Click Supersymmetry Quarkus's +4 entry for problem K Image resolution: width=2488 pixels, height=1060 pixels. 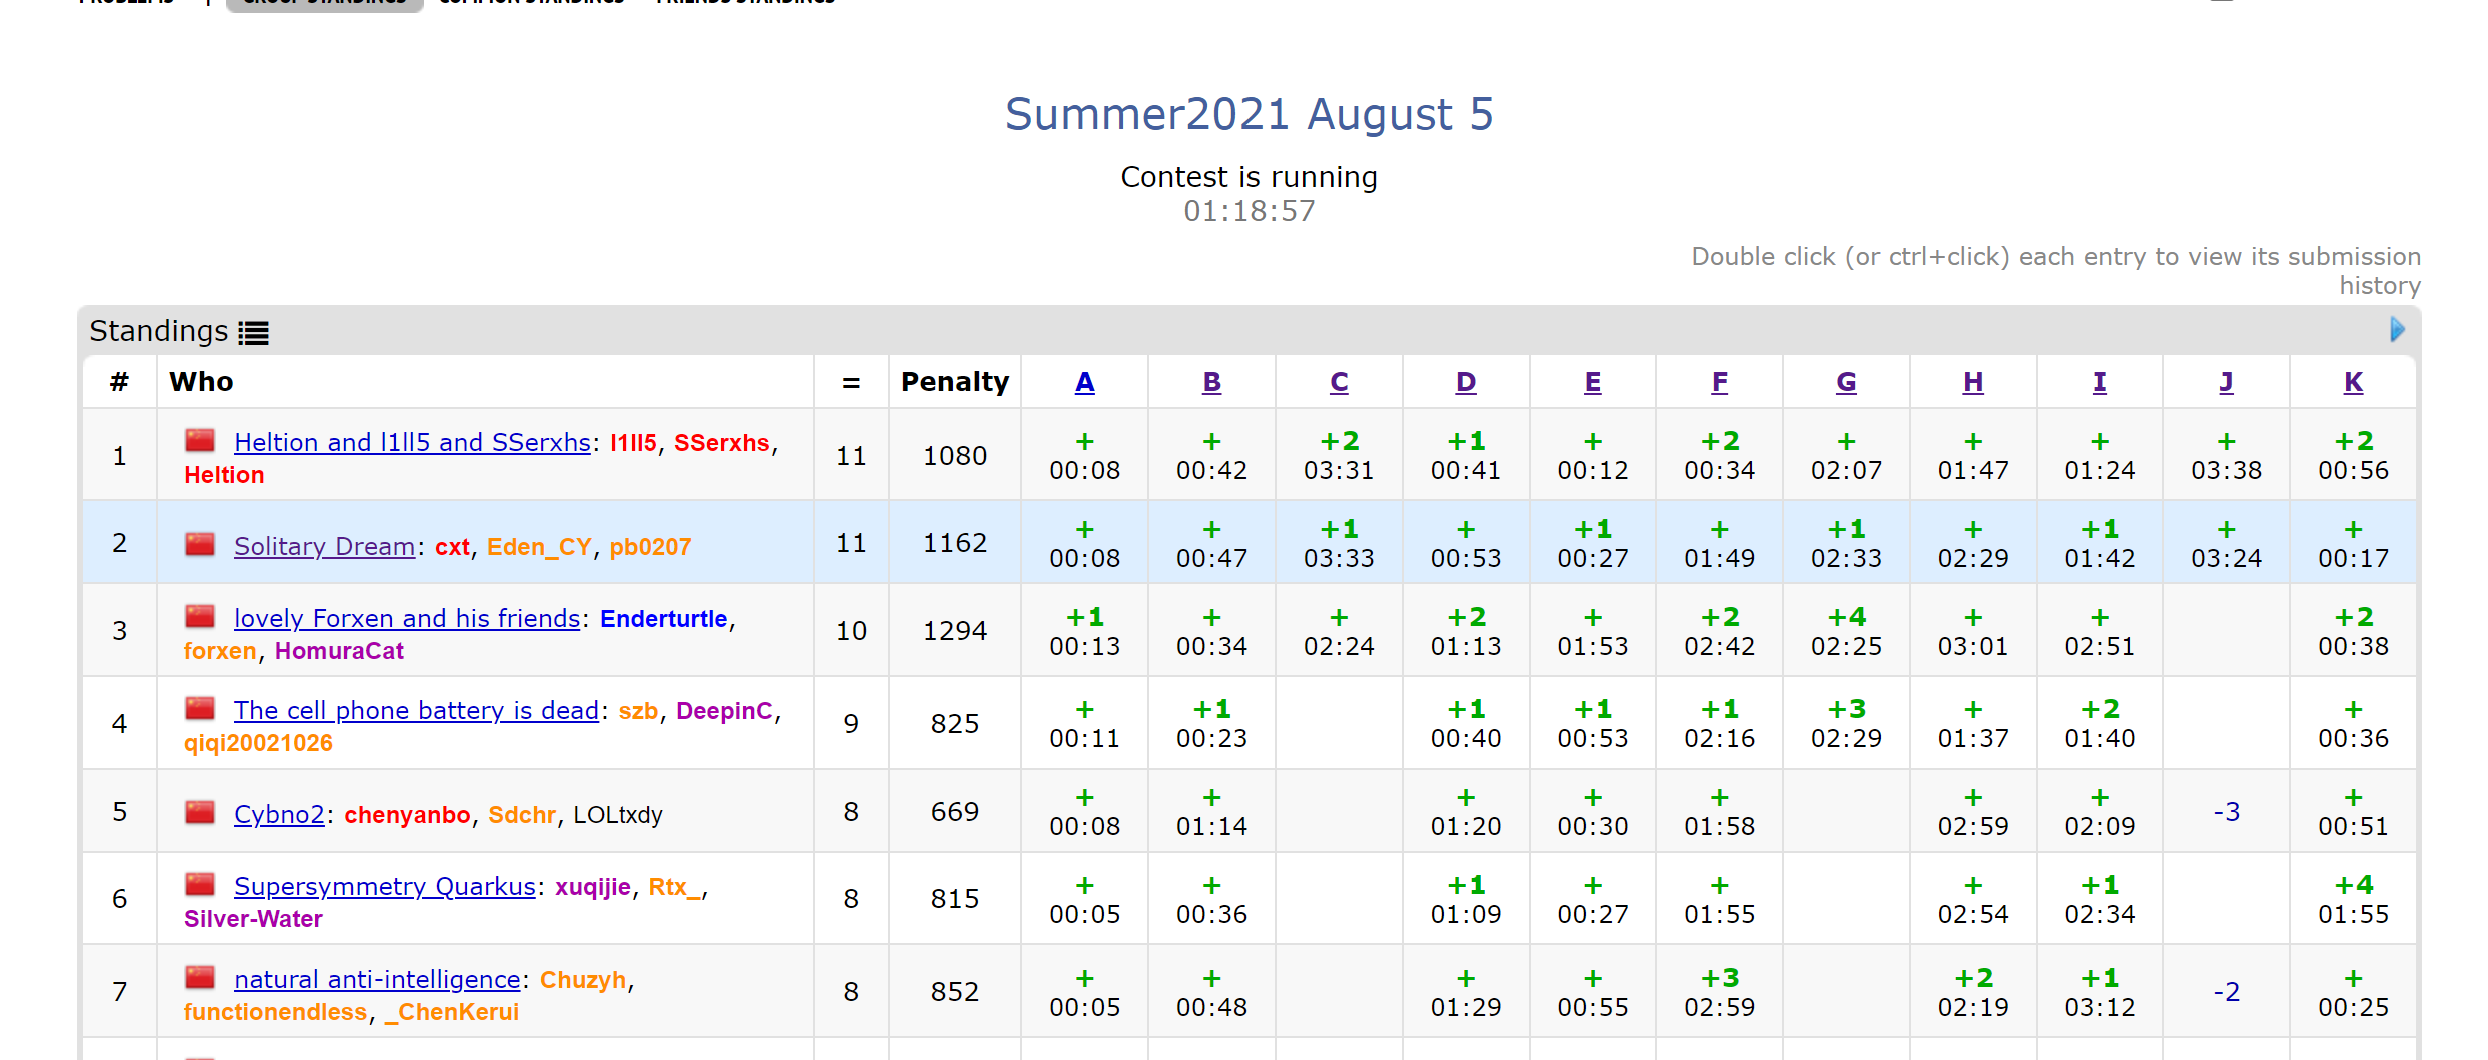tap(2353, 899)
